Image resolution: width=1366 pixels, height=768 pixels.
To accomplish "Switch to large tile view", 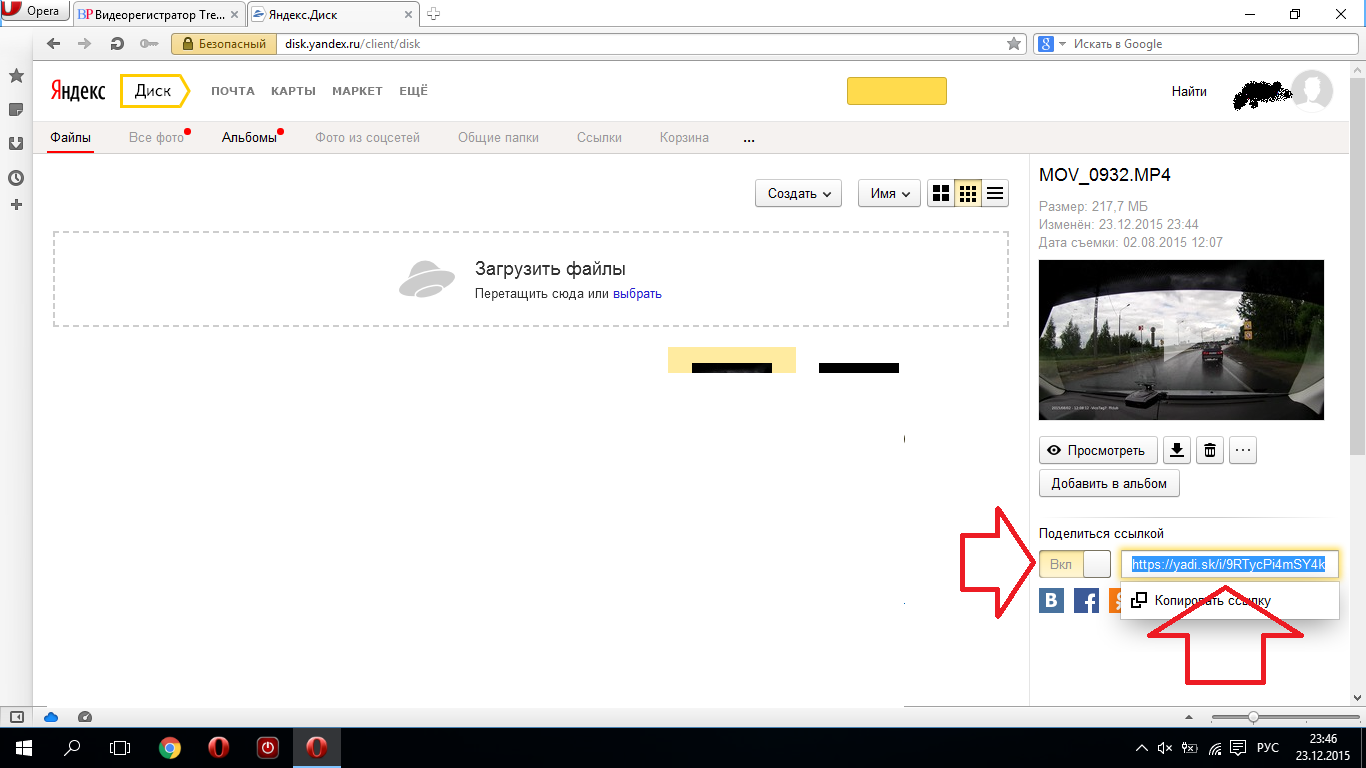I will [940, 194].
